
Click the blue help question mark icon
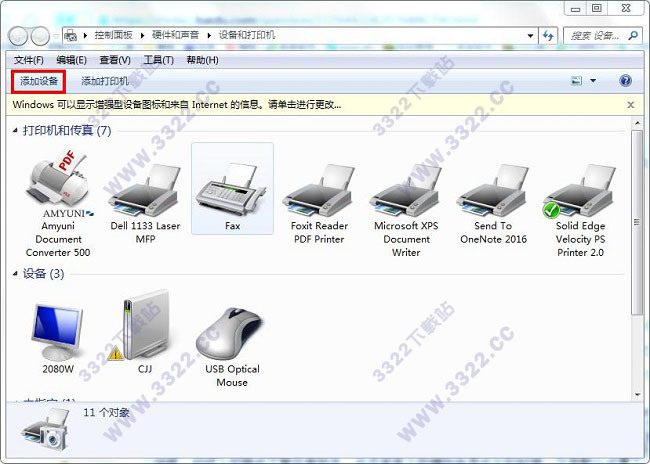pyautogui.click(x=625, y=80)
